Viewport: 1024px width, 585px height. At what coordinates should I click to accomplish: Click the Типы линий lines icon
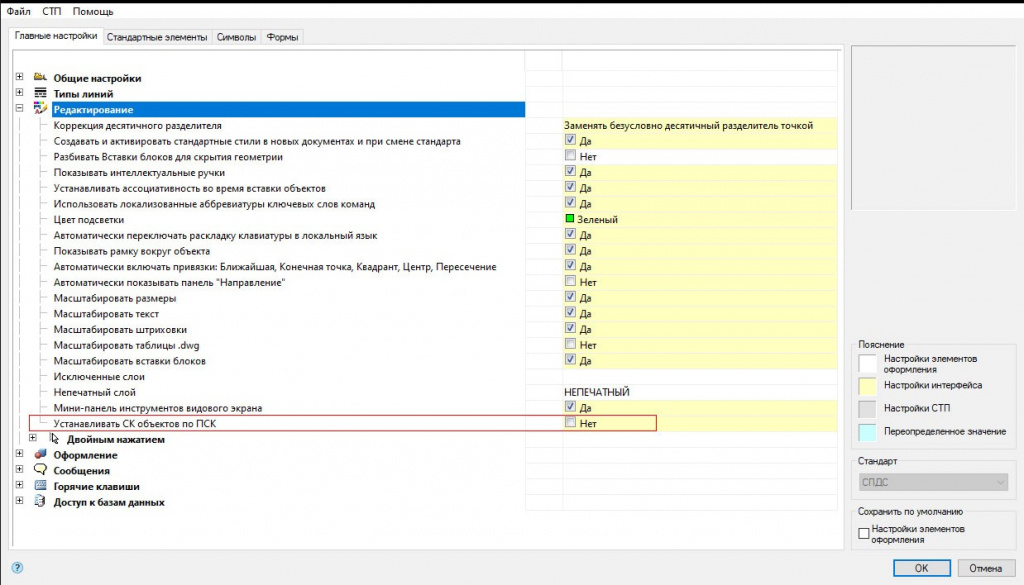[40, 93]
